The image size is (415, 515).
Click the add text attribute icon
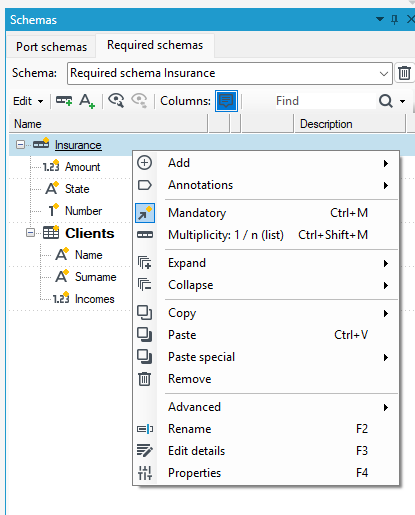(87, 101)
